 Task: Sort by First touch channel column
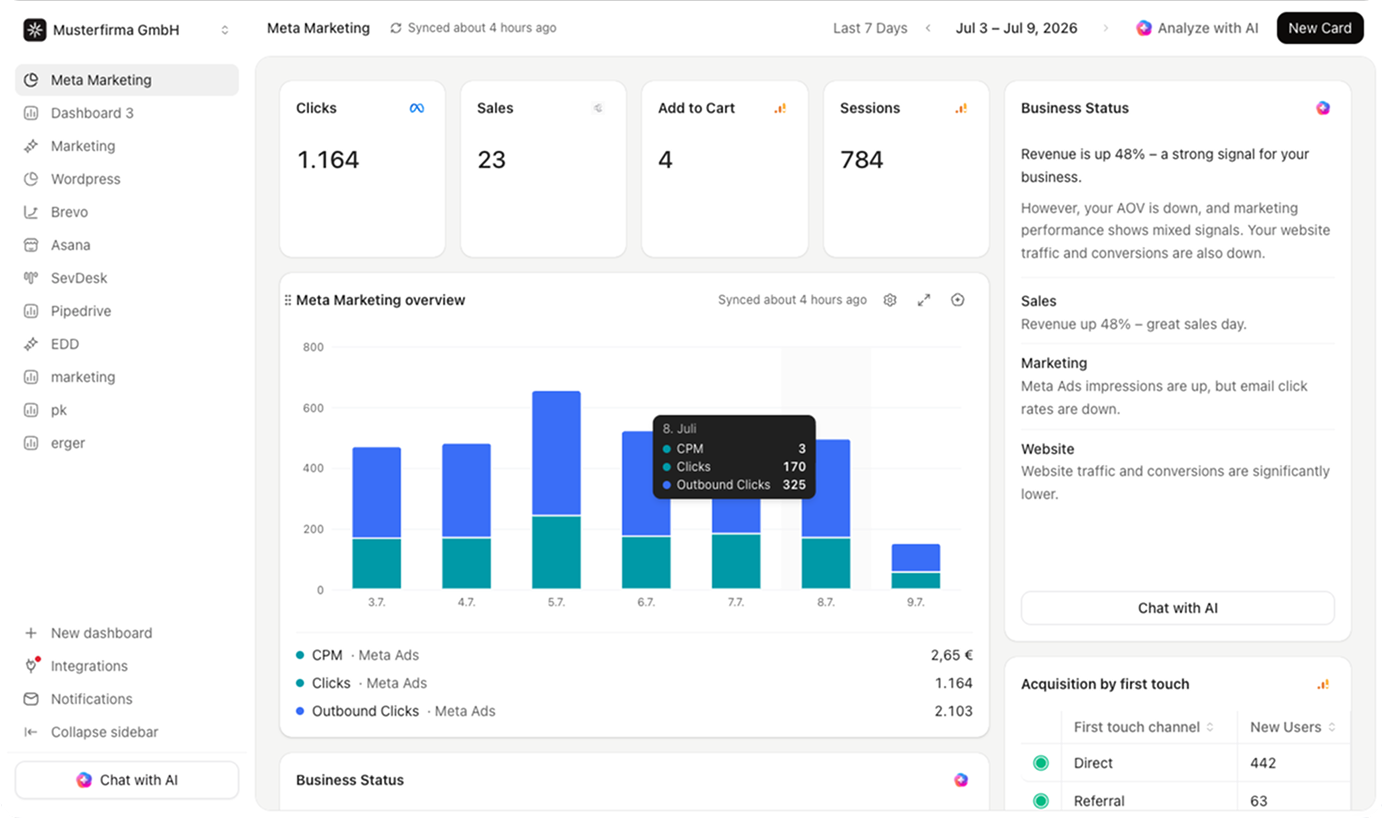click(x=1143, y=727)
